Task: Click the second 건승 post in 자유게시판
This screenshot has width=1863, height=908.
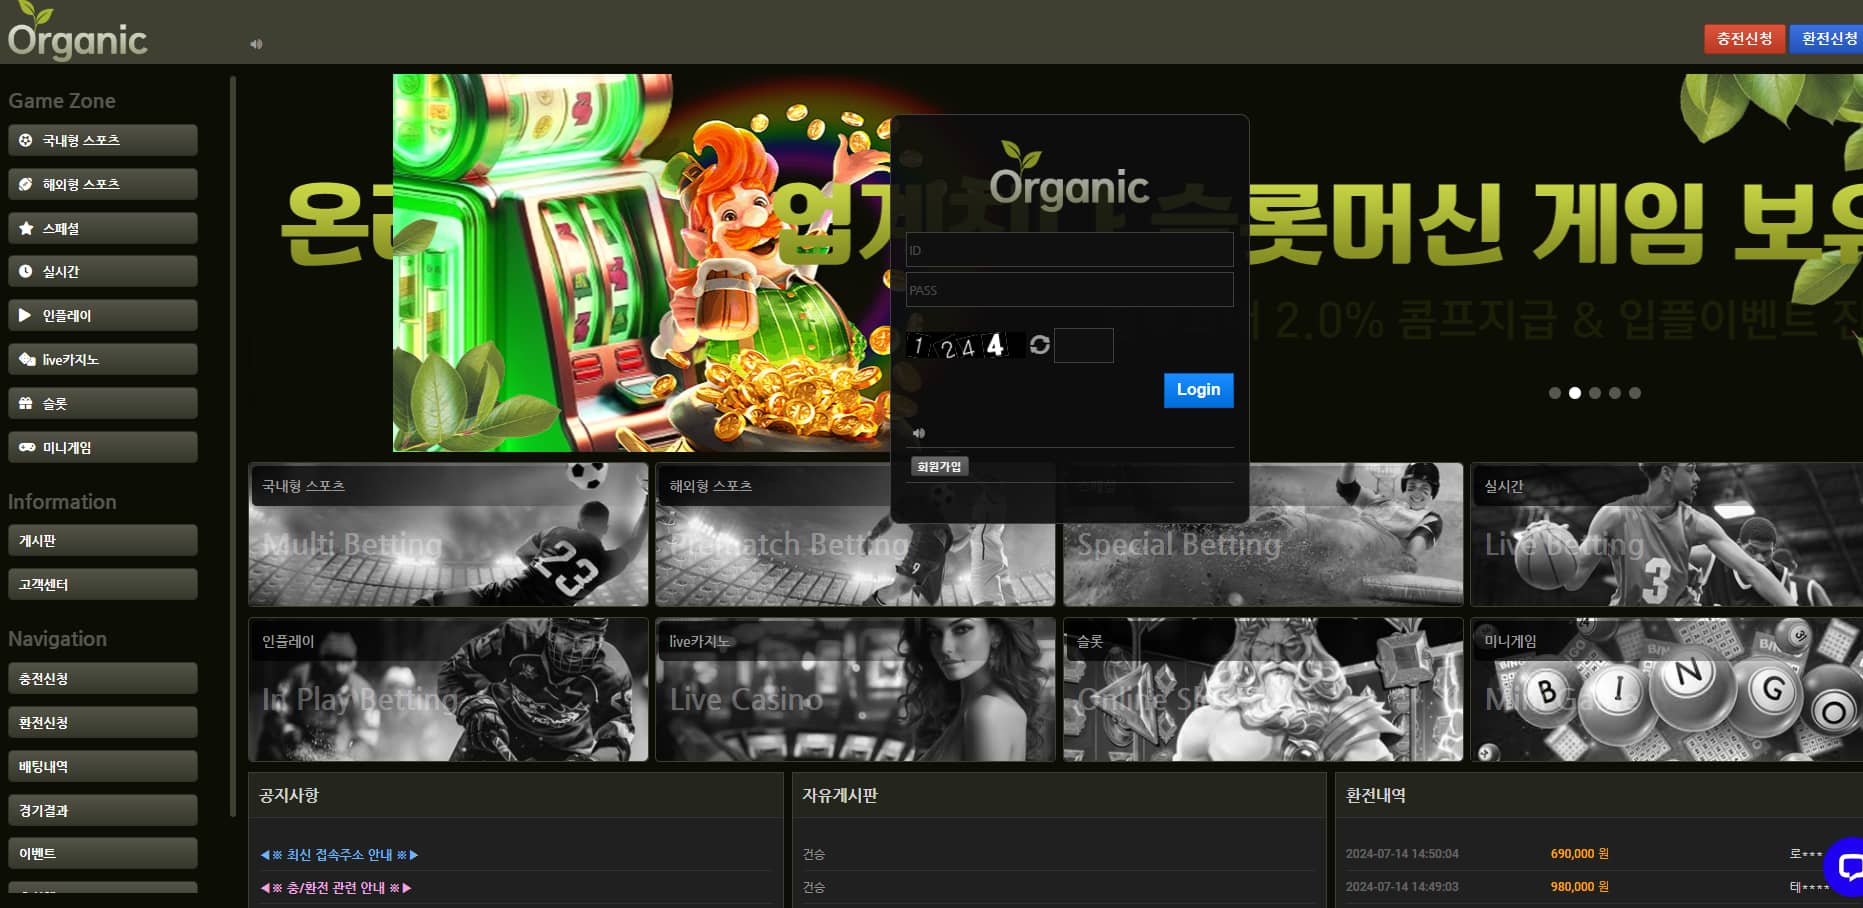Action: point(814,888)
